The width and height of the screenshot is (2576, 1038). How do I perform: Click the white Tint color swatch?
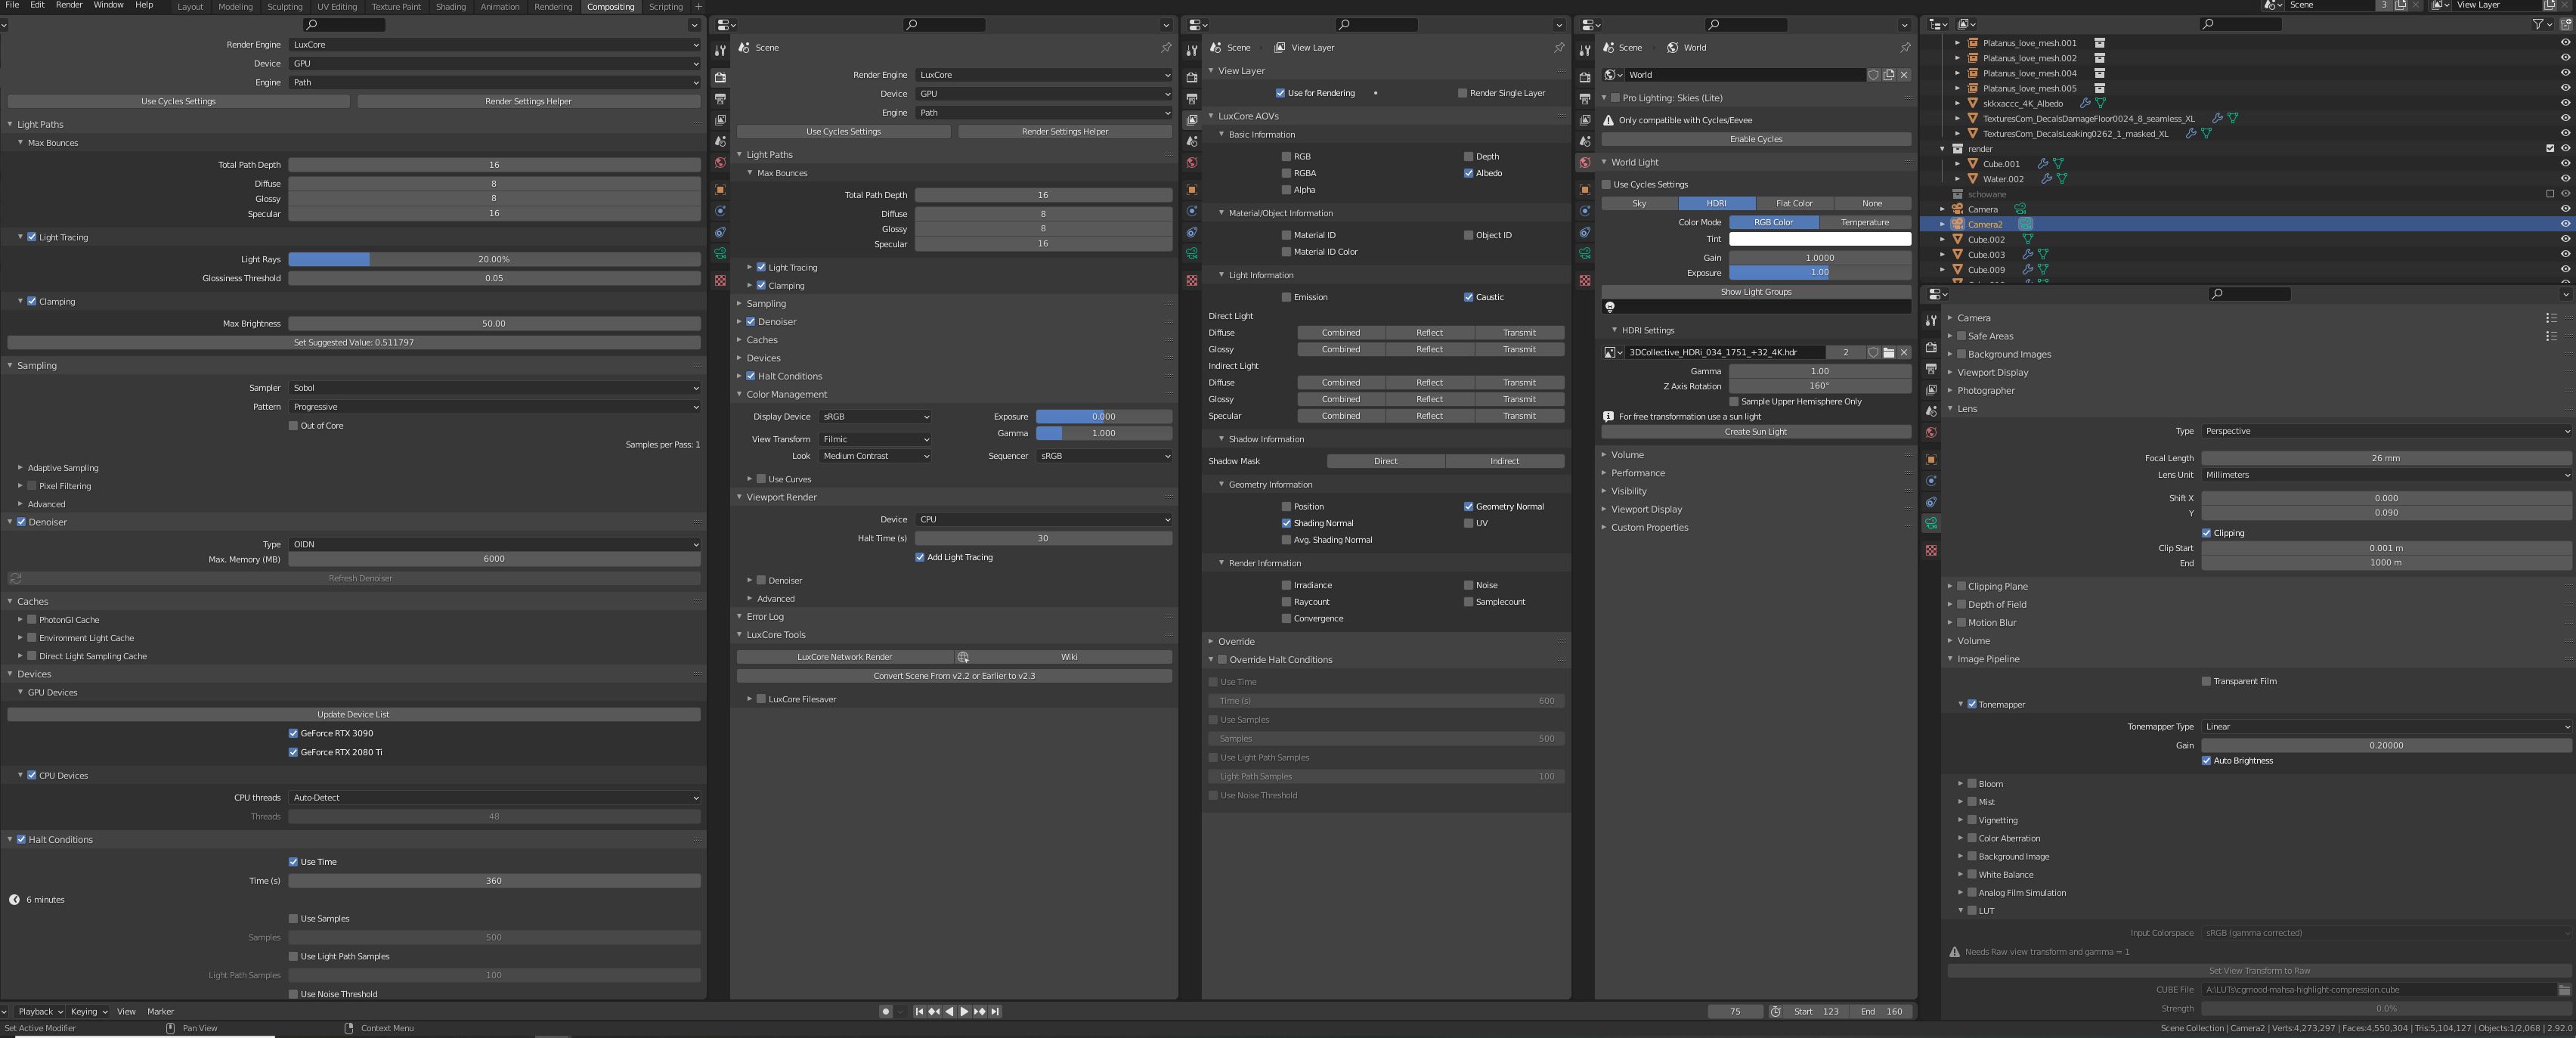tap(1819, 239)
